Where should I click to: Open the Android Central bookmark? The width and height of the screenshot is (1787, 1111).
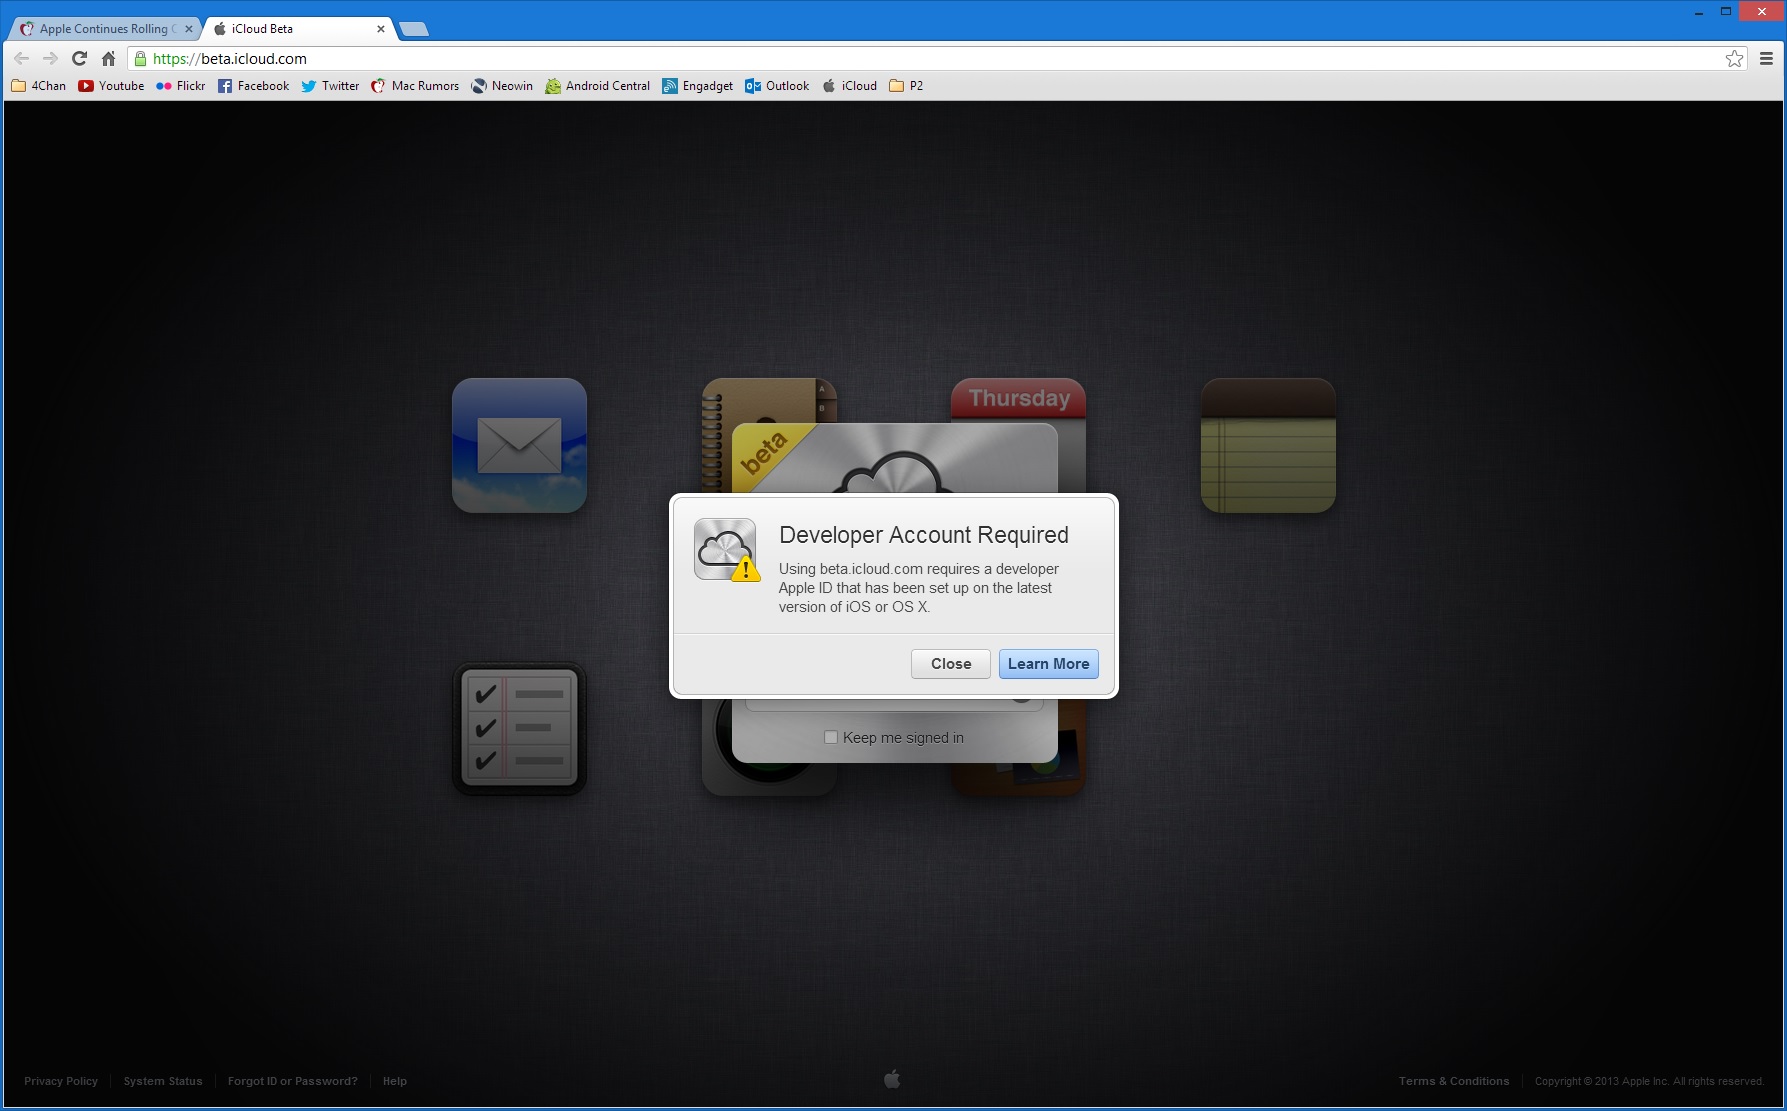point(597,86)
